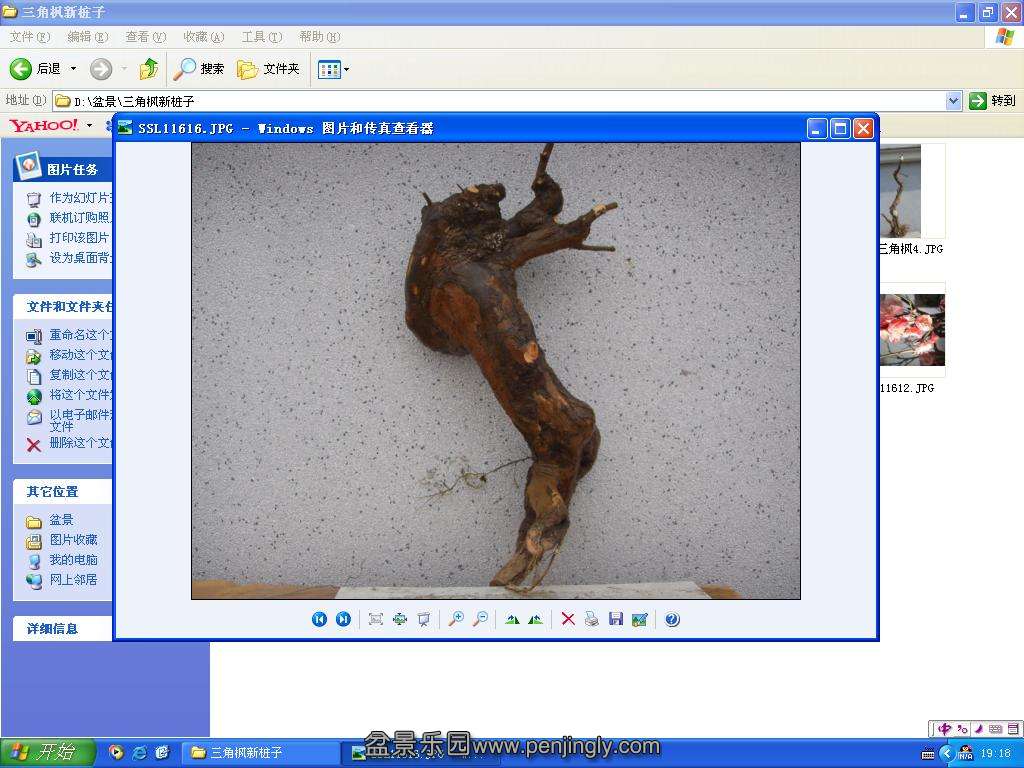Image resolution: width=1024 pixels, height=768 pixels.
Task: Launch Internet Explorer from quick launch
Action: tap(139, 752)
